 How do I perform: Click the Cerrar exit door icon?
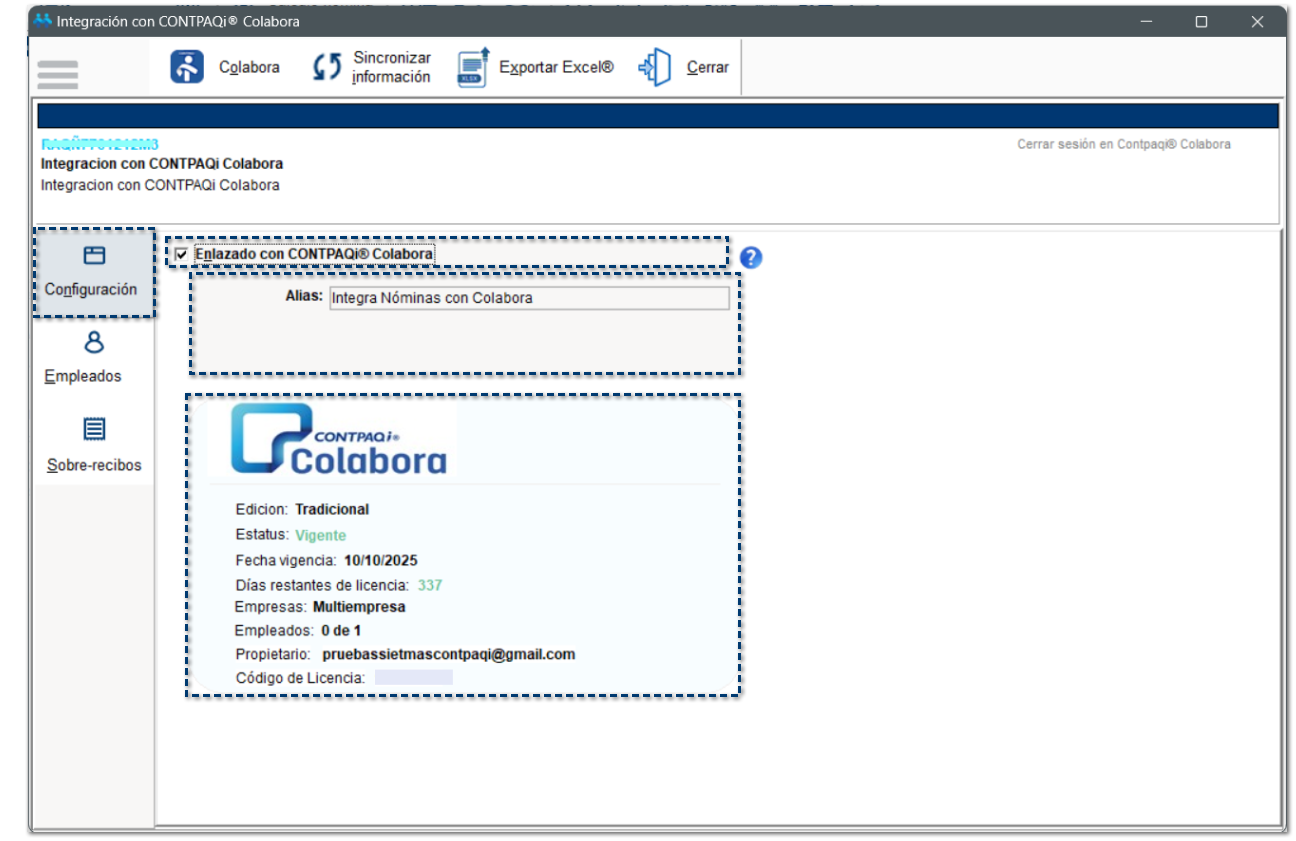point(655,67)
